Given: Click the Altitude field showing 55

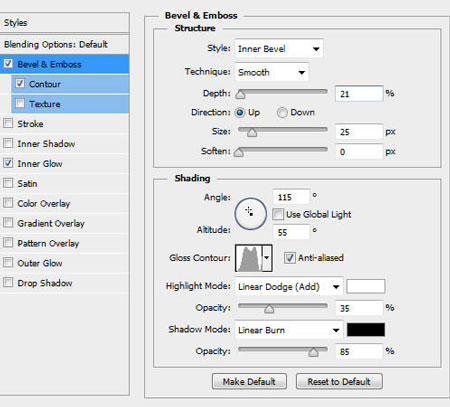Looking at the screenshot, I should coord(291,232).
